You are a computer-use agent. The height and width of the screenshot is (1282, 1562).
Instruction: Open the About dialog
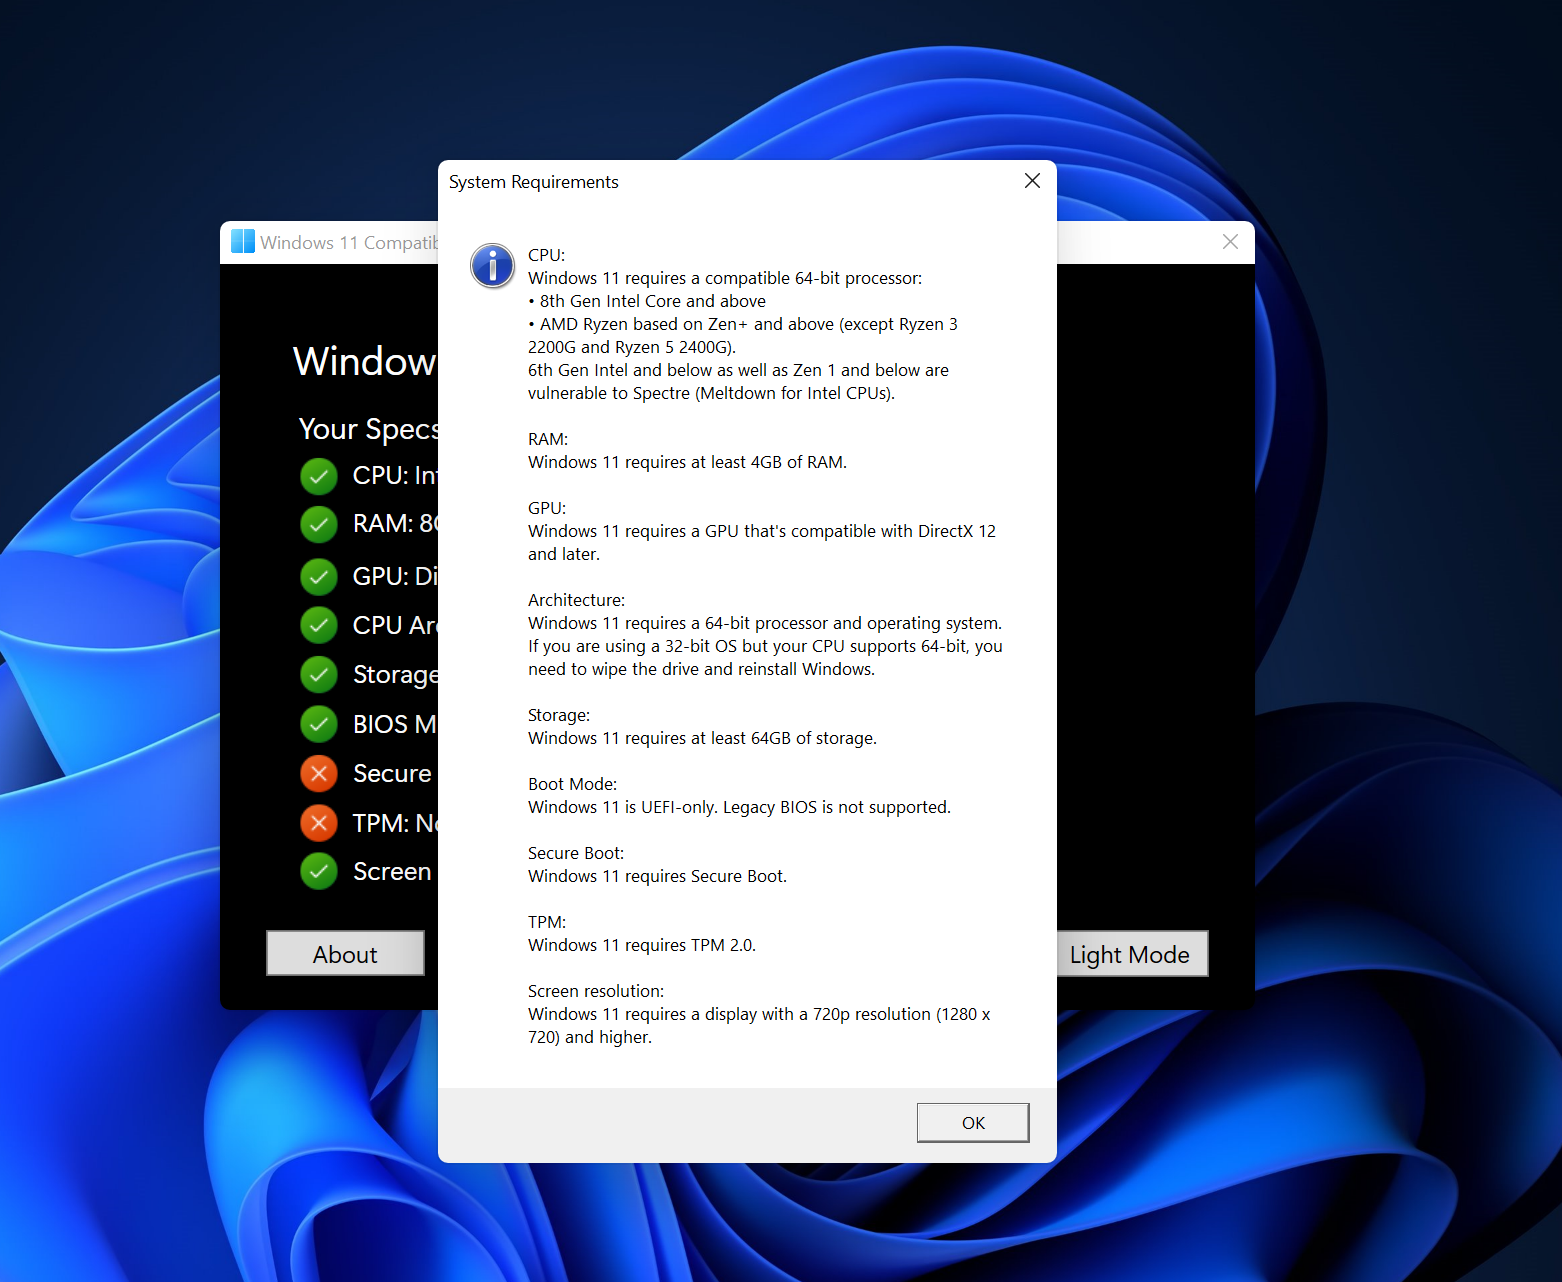[x=345, y=953]
